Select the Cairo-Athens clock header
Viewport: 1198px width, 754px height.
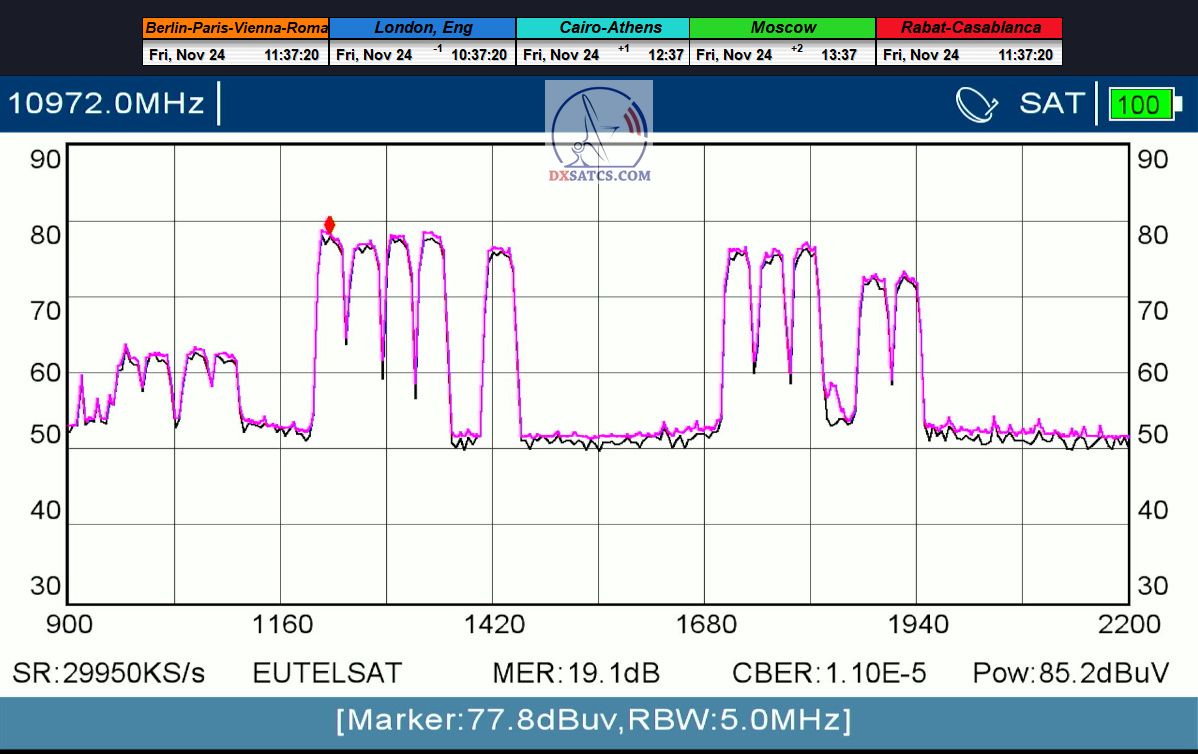(x=602, y=28)
